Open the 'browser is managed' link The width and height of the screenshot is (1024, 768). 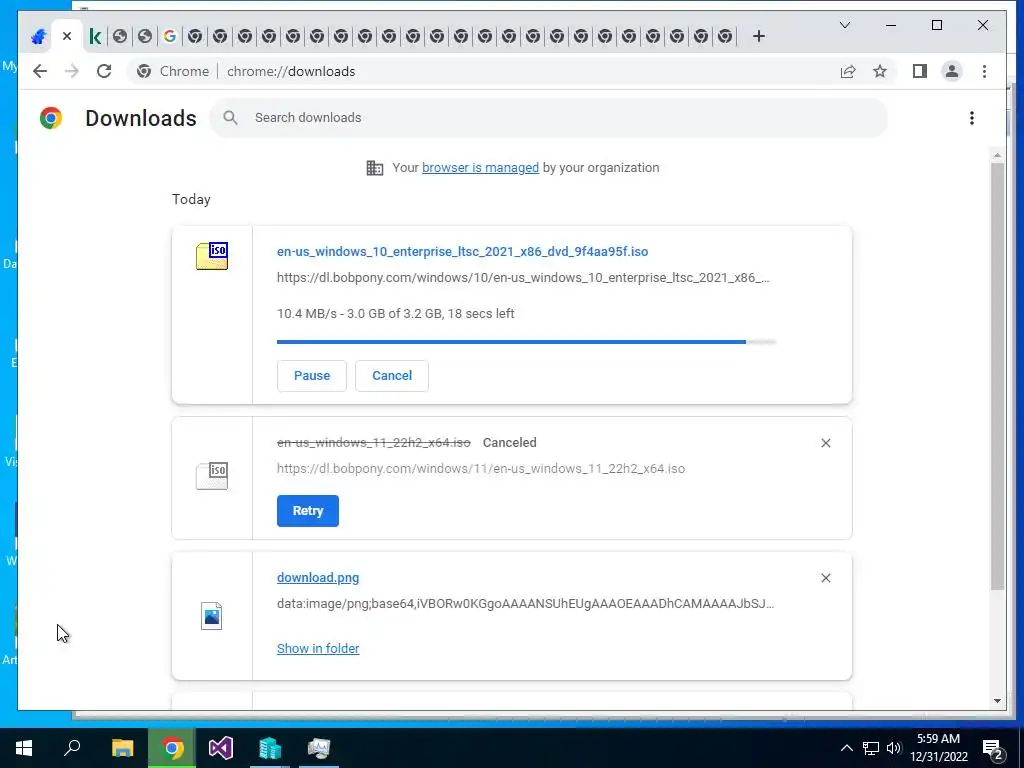480,168
